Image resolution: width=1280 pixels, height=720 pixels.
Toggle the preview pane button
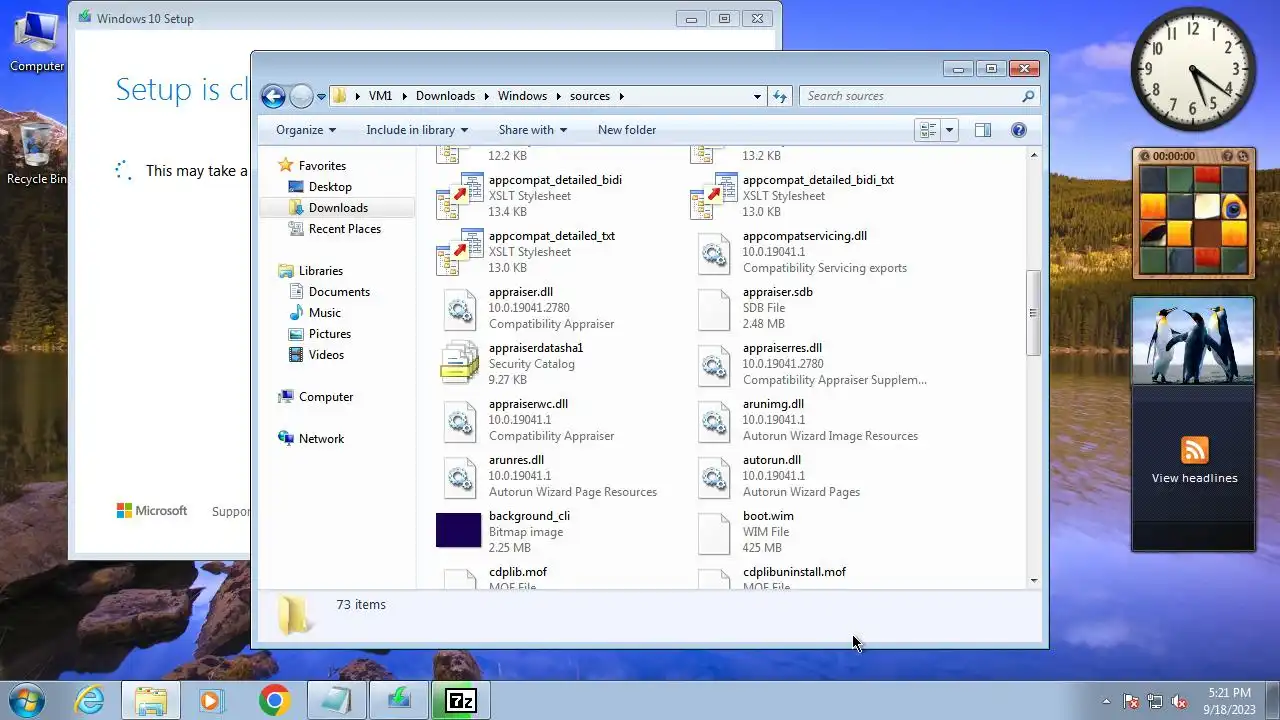click(983, 130)
